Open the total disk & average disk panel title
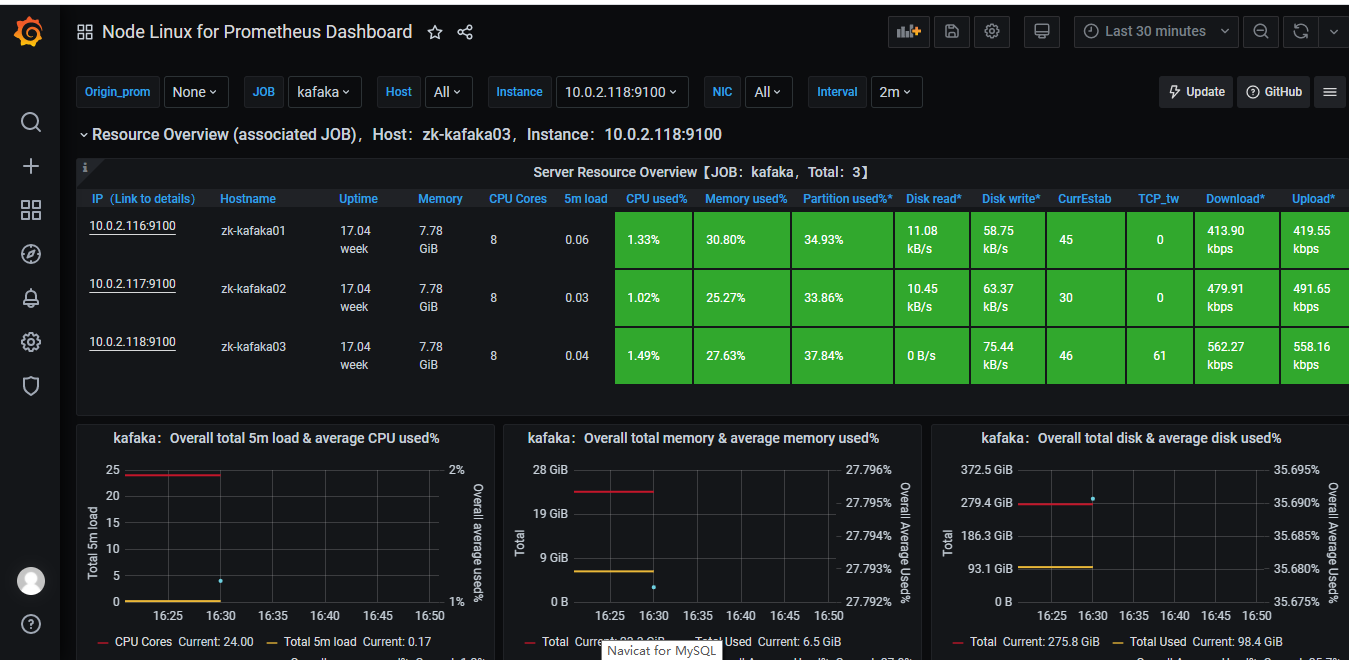The image size is (1349, 660). coord(1131,438)
